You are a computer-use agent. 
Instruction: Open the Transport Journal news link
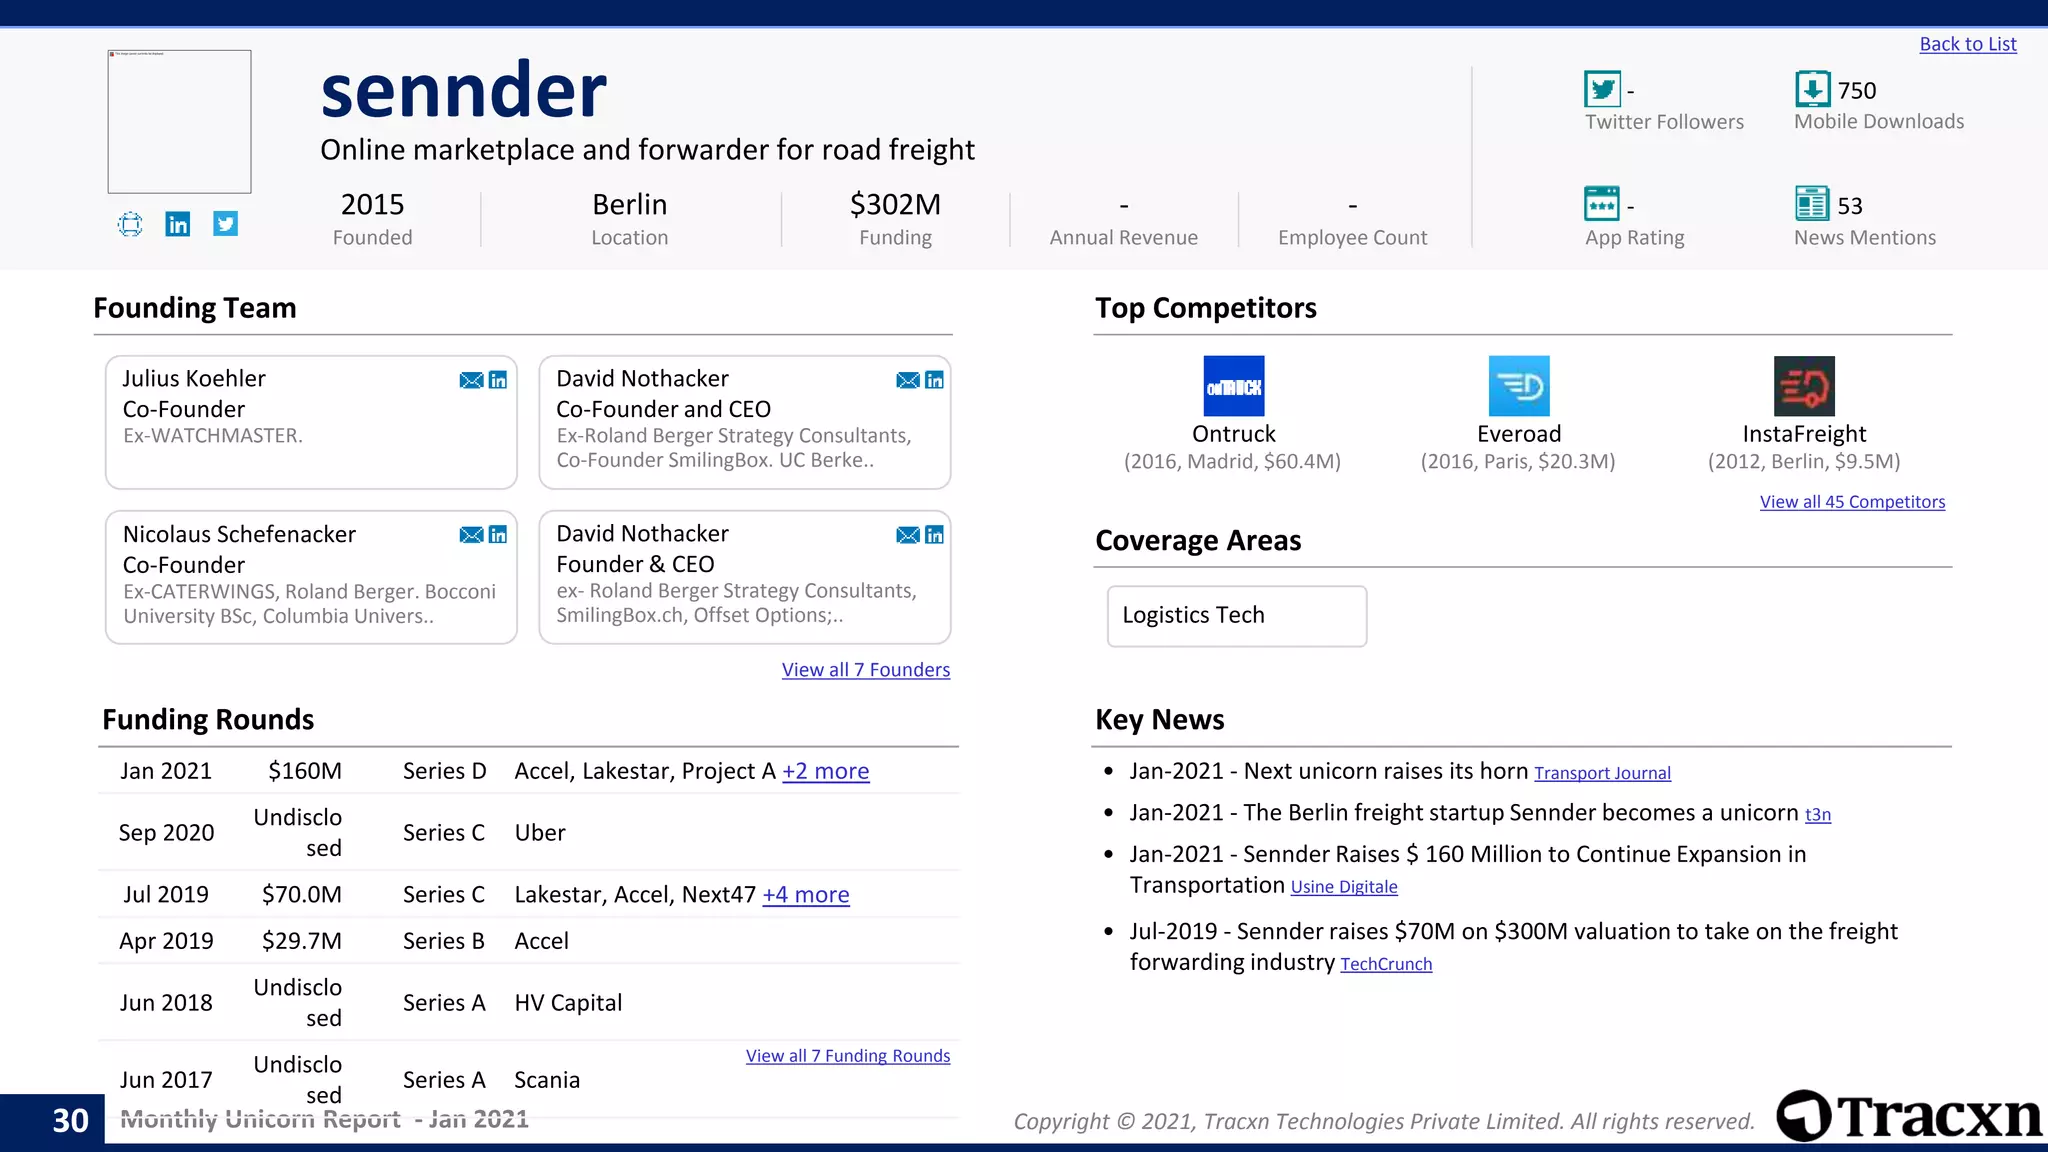1602,773
